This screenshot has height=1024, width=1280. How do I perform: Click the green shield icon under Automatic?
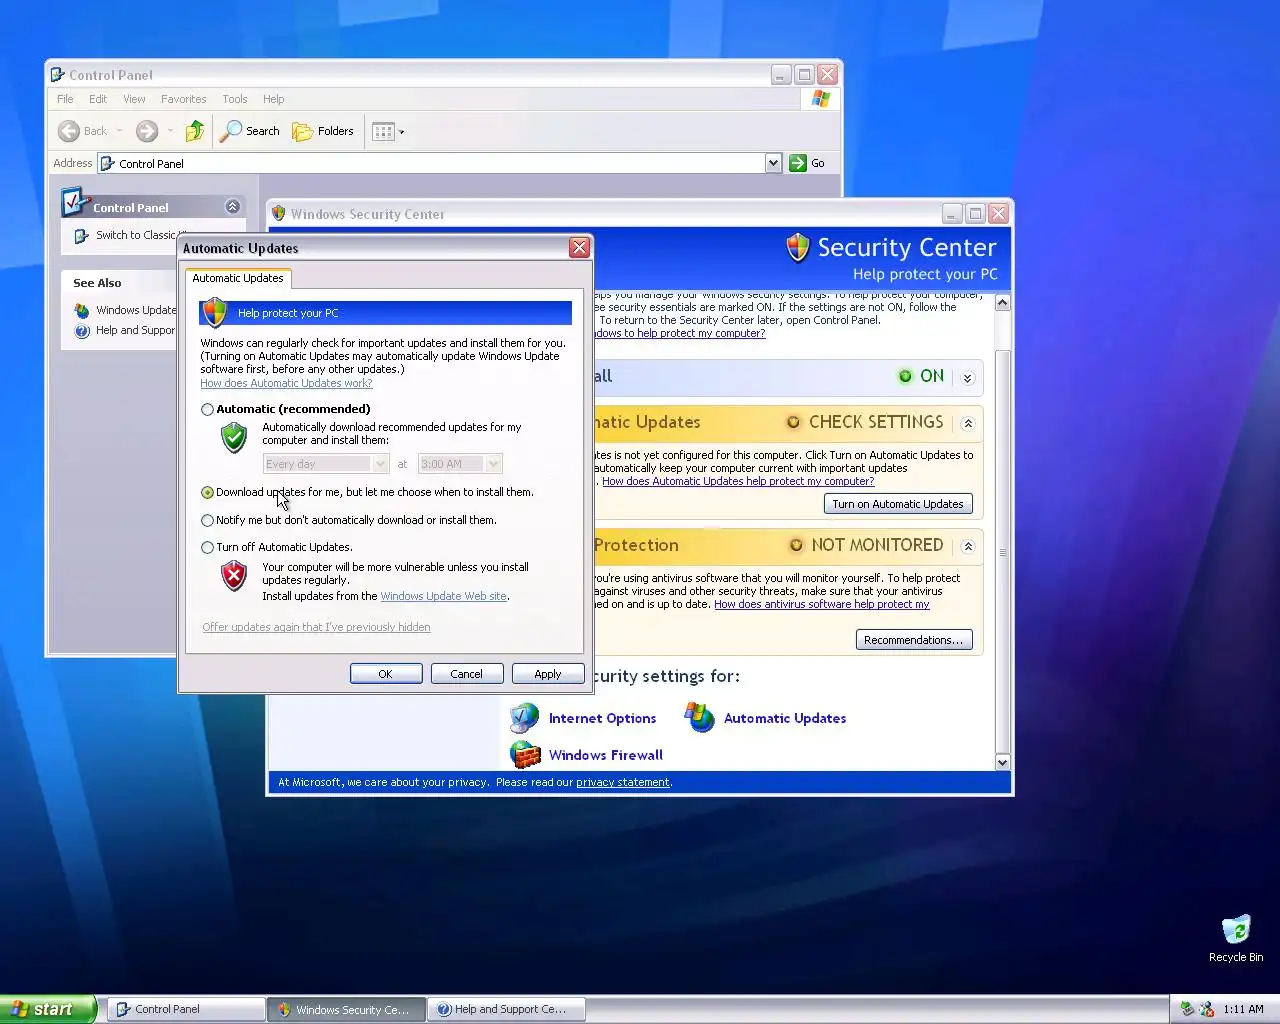234,437
